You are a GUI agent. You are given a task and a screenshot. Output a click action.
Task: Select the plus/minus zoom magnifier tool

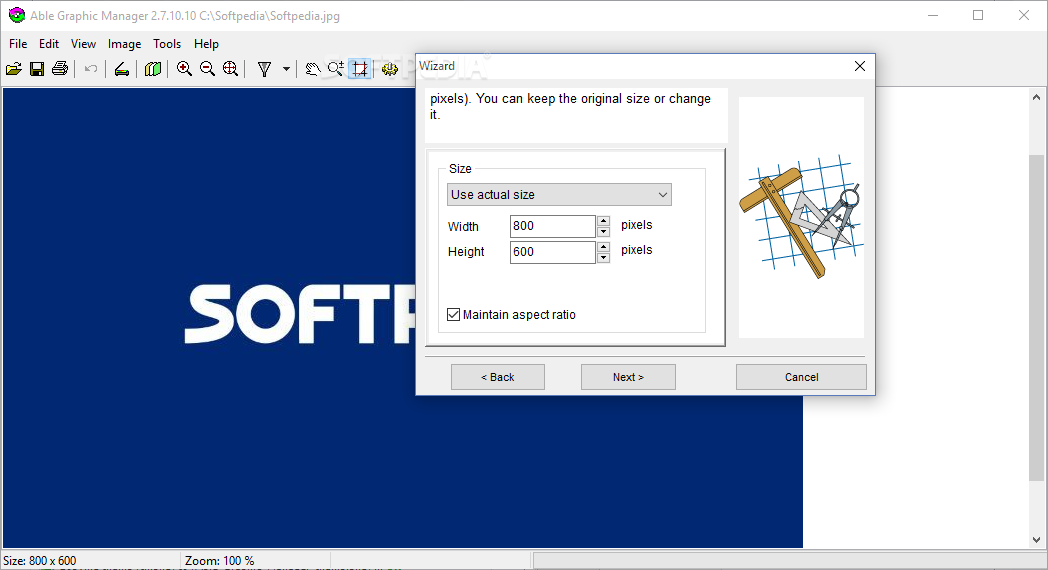tap(336, 69)
